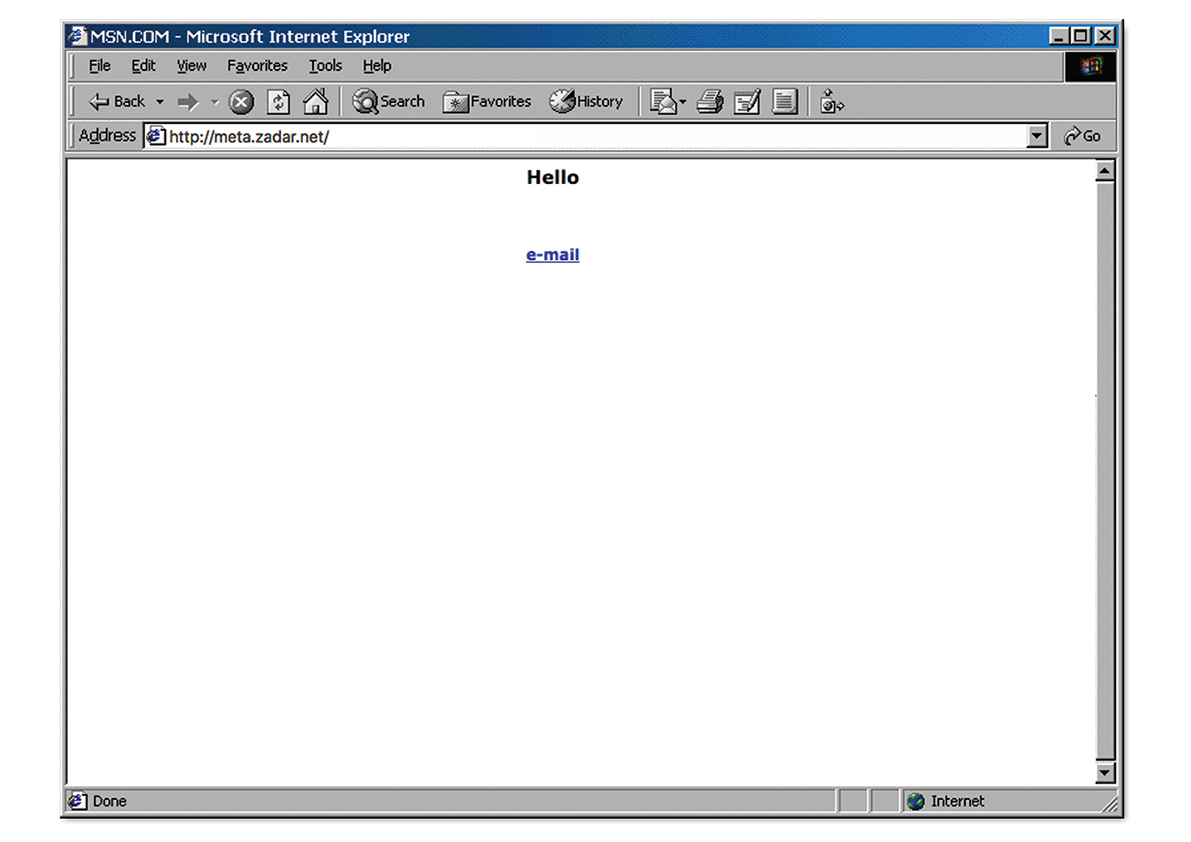The width and height of the screenshot is (1191, 842).
Task: Refresh the page with the Refresh icon
Action: click(278, 102)
